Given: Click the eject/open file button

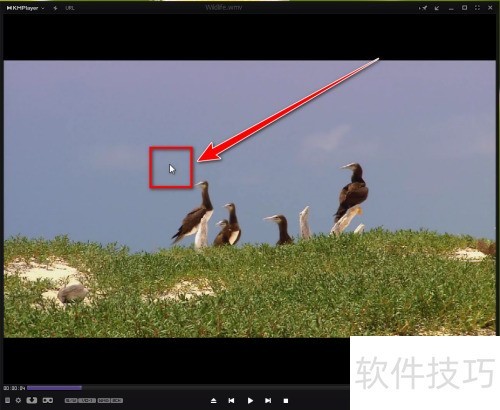Looking at the screenshot, I should [x=214, y=401].
